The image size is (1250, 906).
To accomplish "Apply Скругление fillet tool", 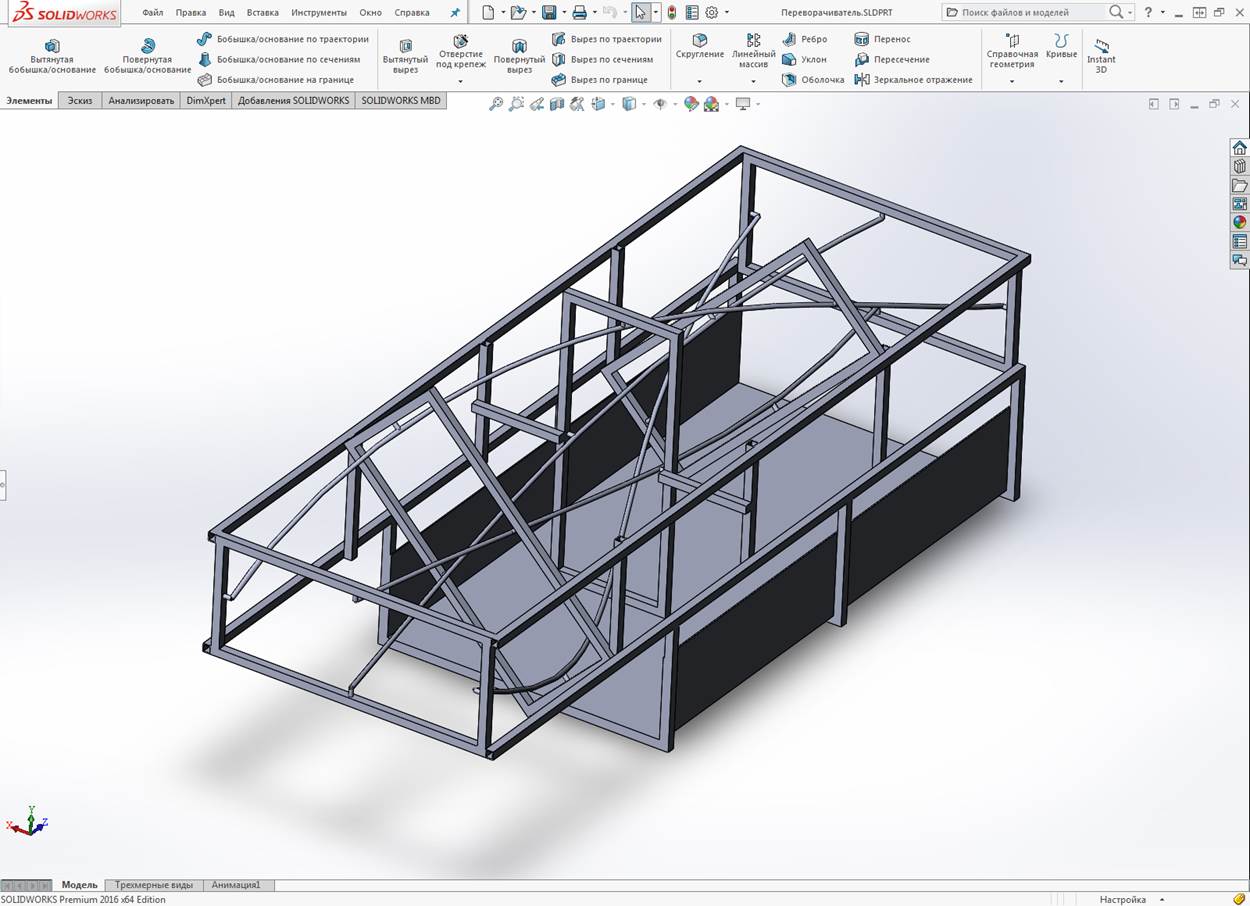I will coord(700,47).
